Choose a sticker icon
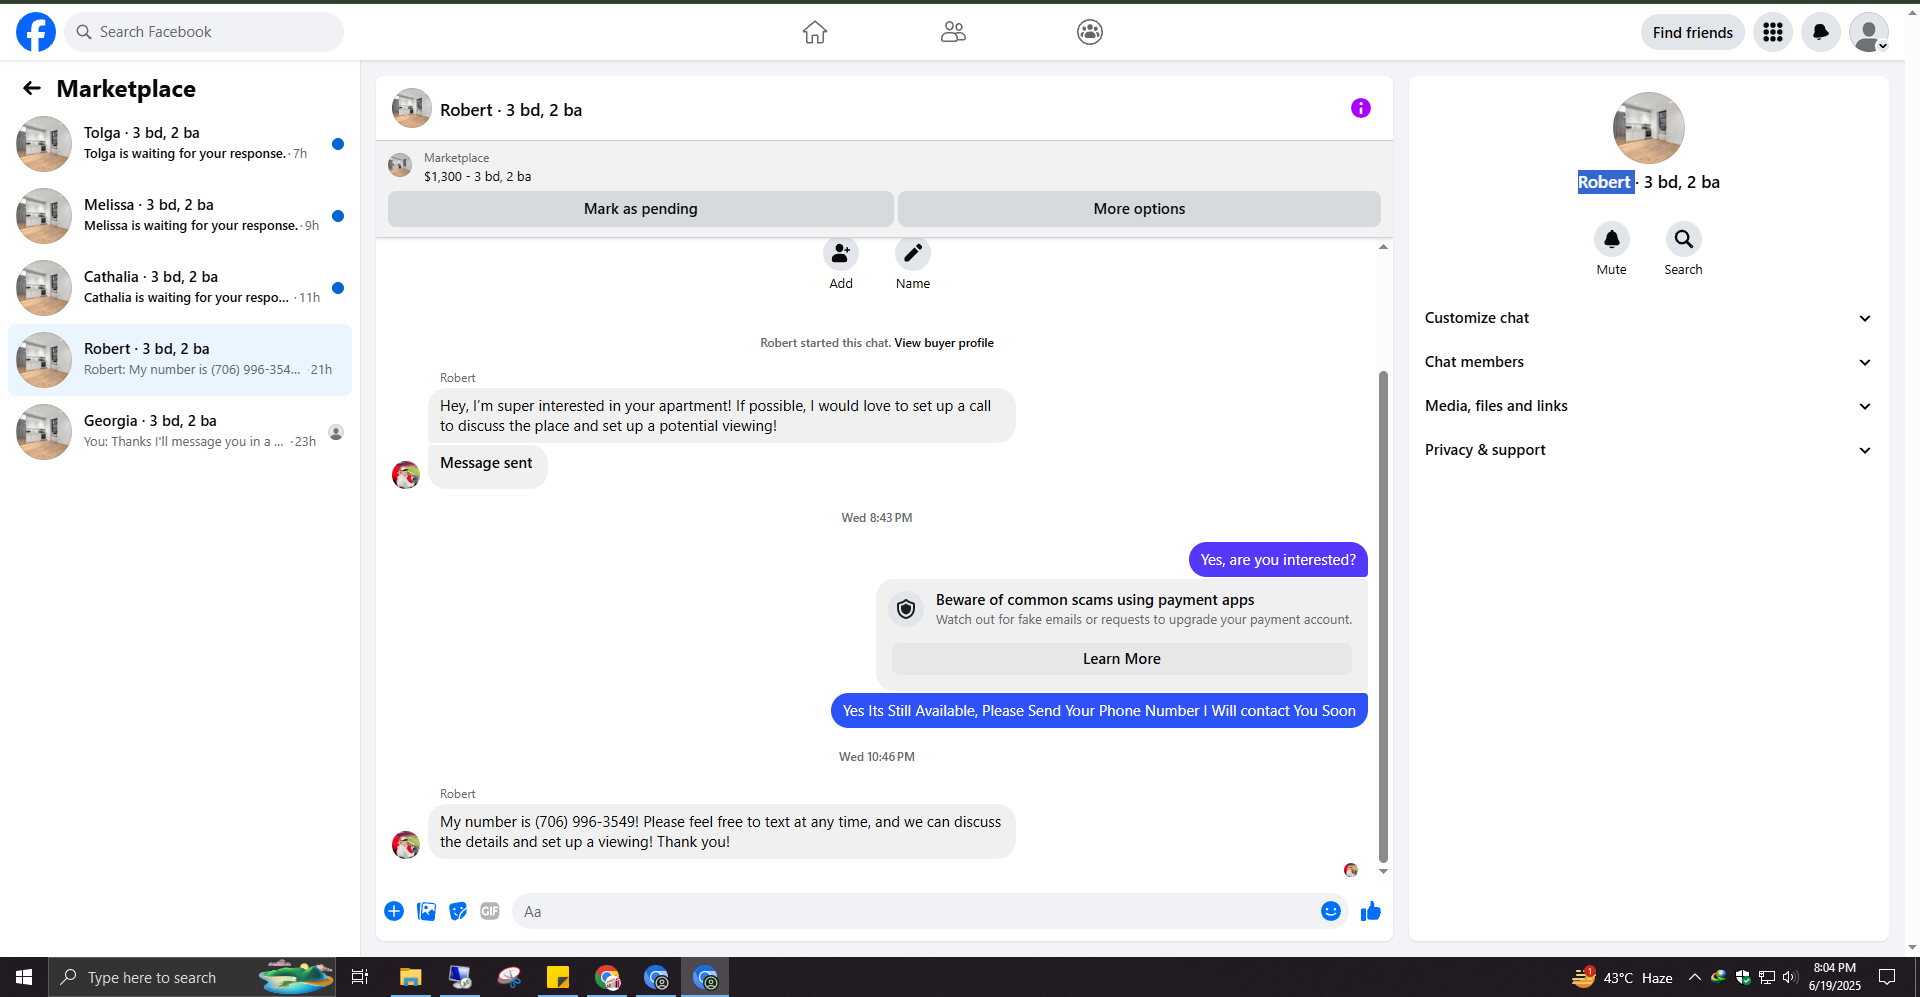The width and height of the screenshot is (1920, 997). (x=458, y=911)
